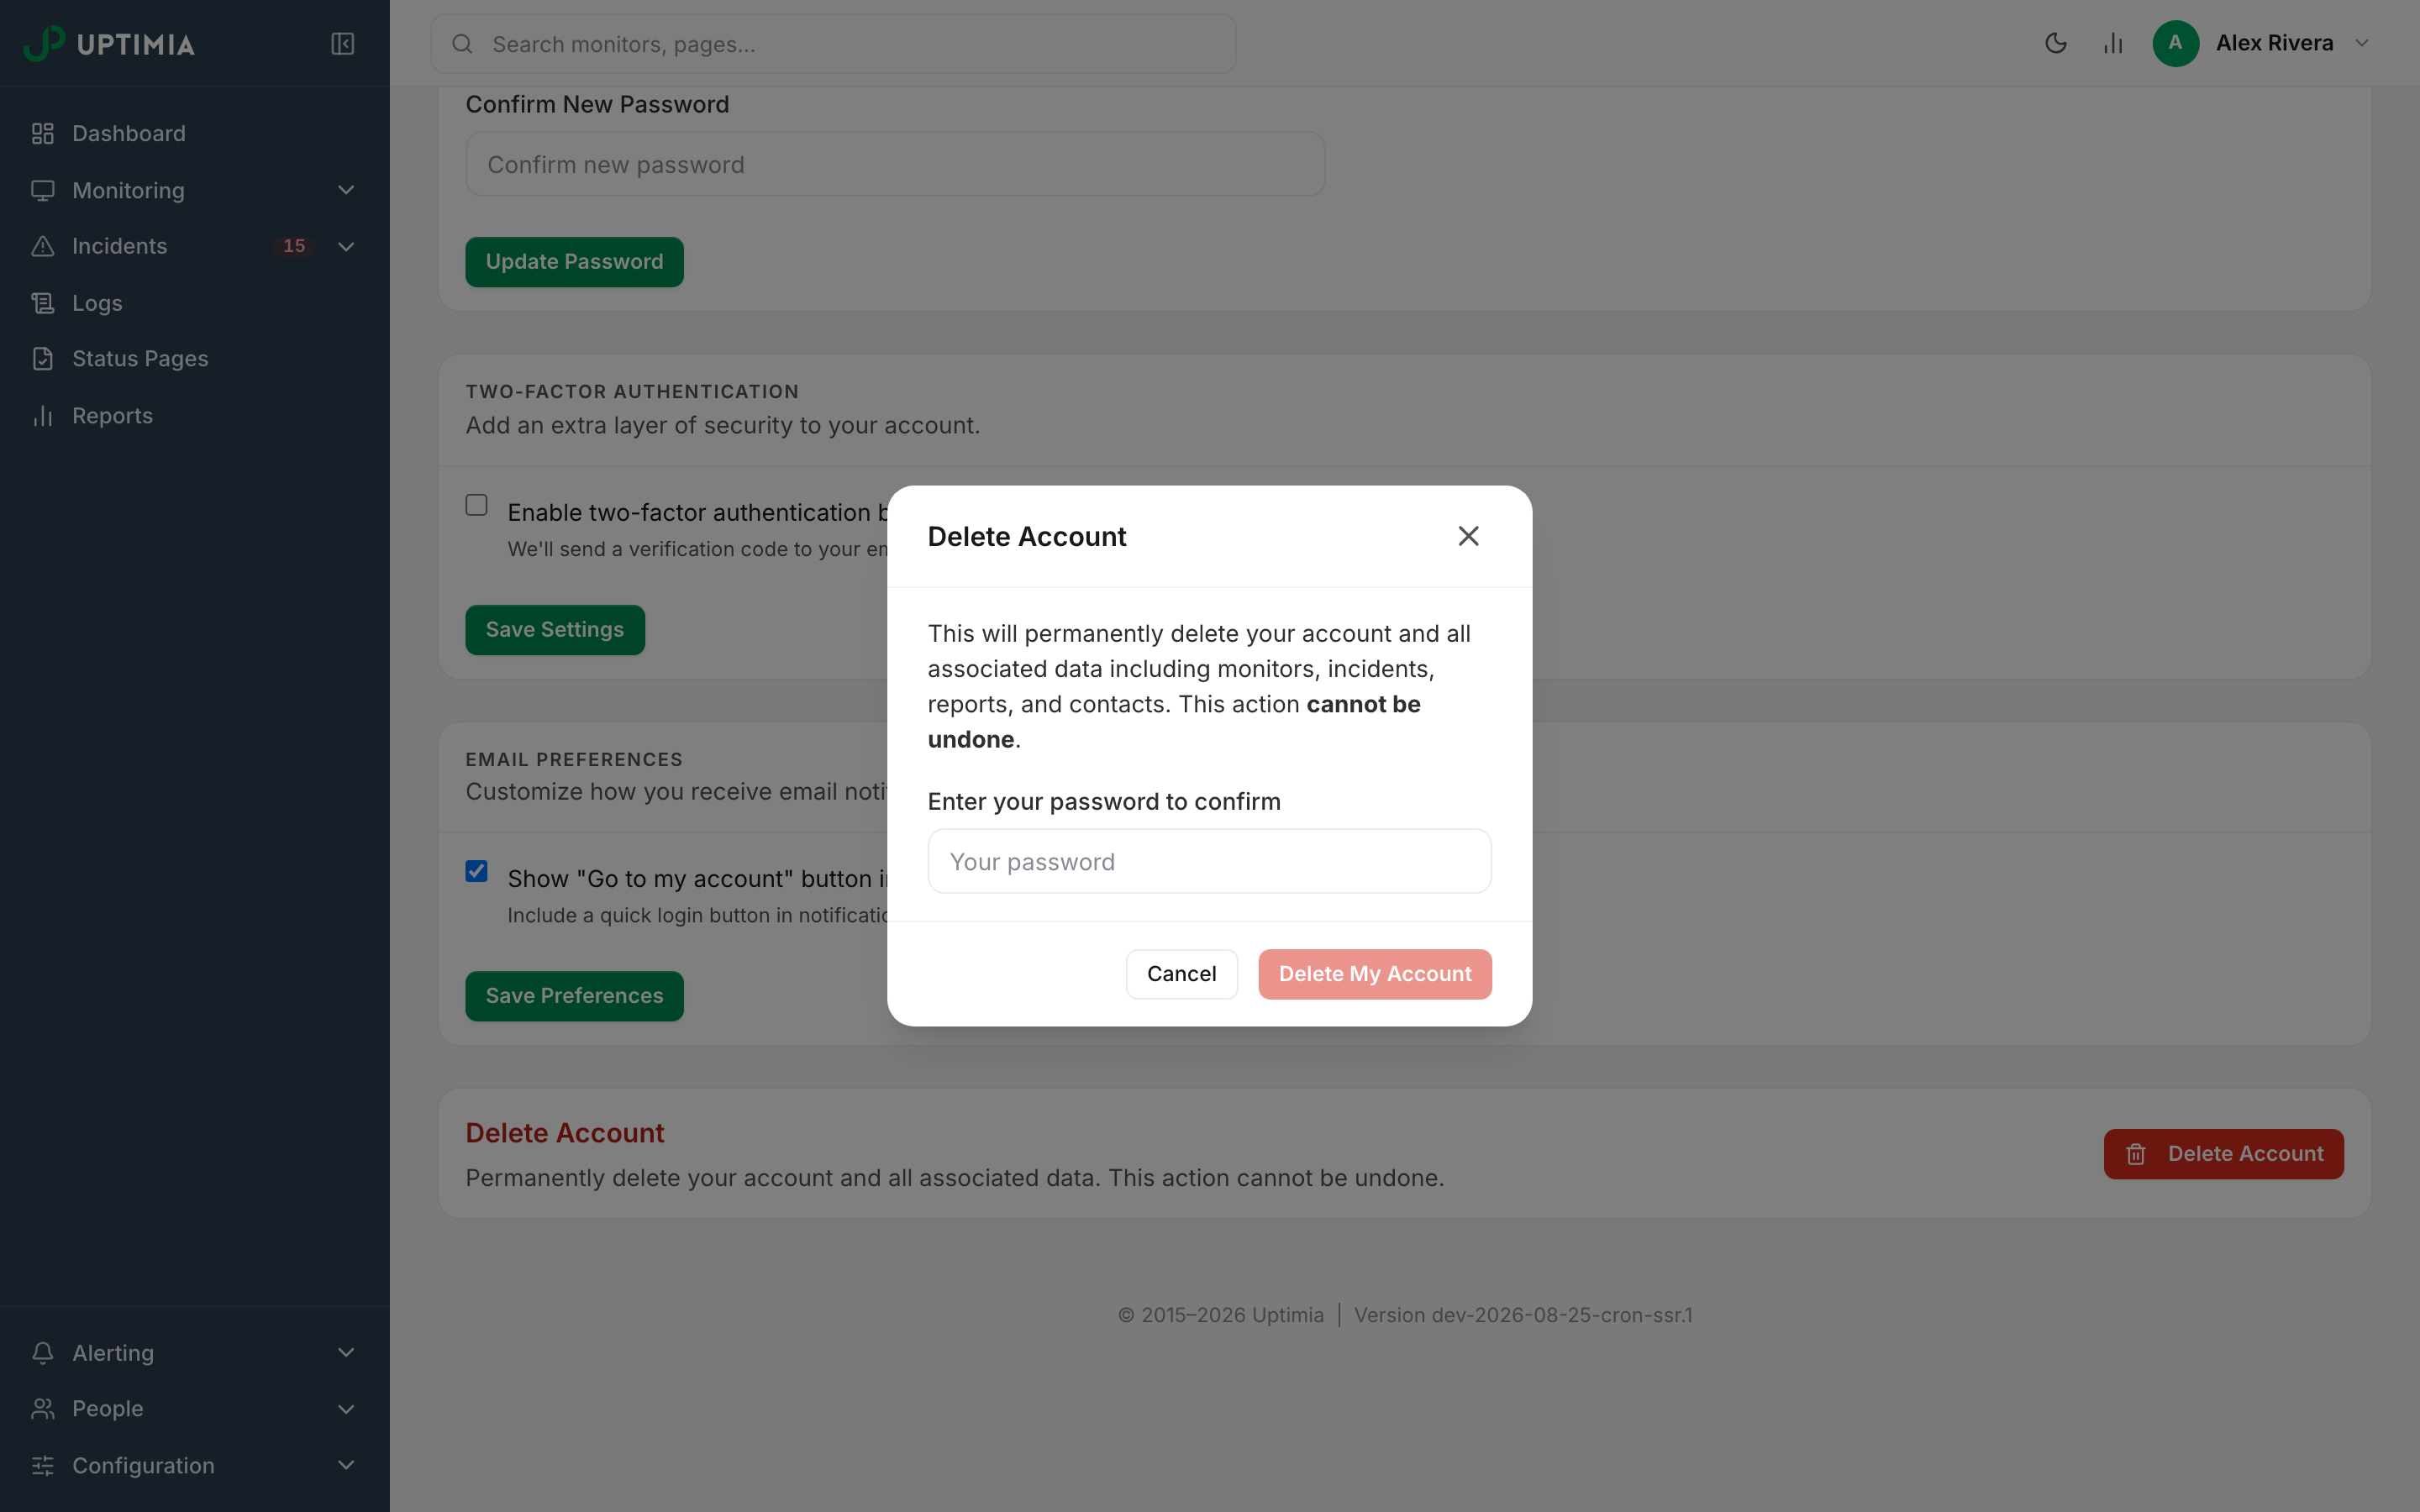Open Reports in the sidebar
The image size is (2420, 1512).
click(194, 416)
